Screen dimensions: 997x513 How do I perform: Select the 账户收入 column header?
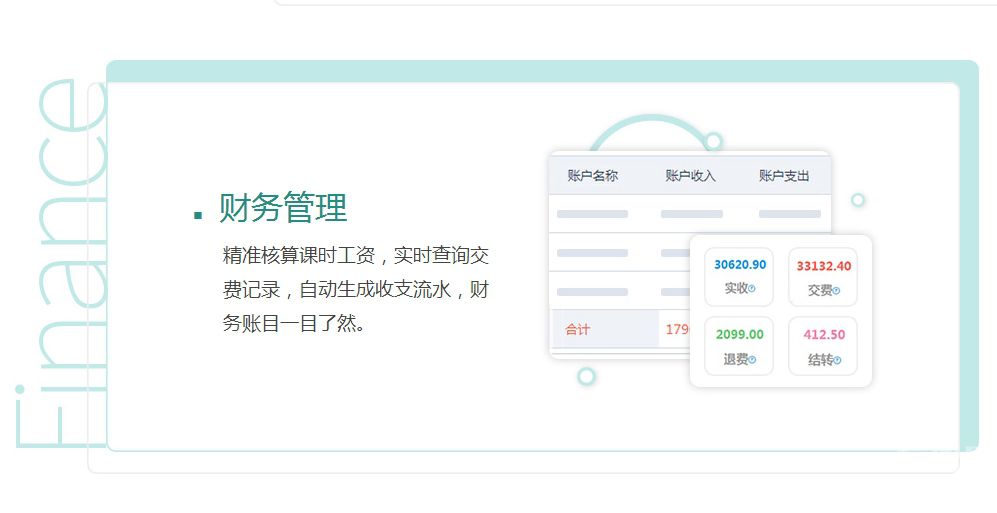(x=690, y=176)
